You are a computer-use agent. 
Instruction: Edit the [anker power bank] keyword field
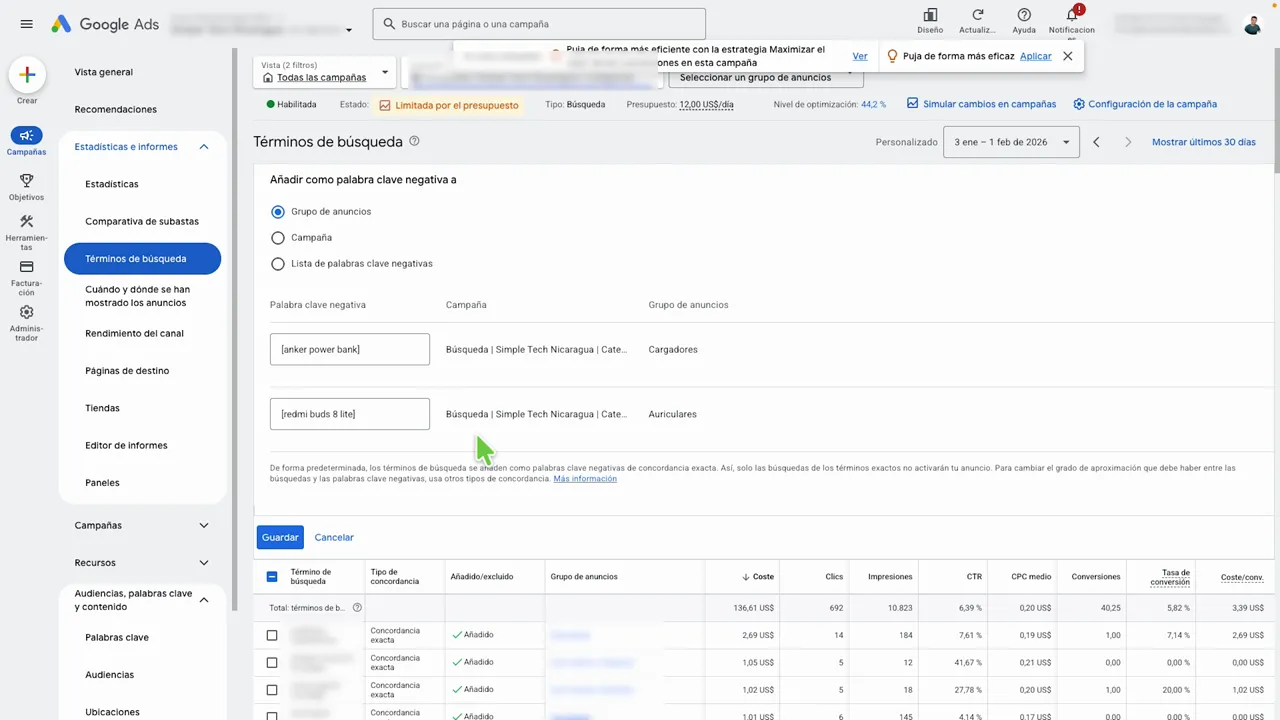pyautogui.click(x=350, y=349)
